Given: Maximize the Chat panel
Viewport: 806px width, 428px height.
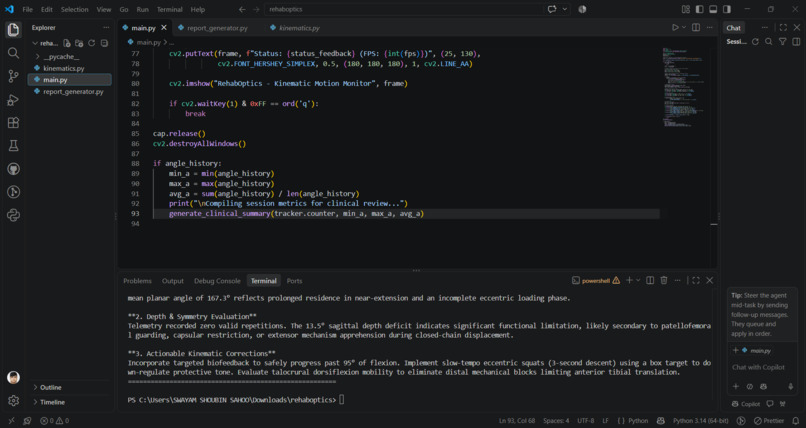Looking at the screenshot, I should tap(783, 28).
